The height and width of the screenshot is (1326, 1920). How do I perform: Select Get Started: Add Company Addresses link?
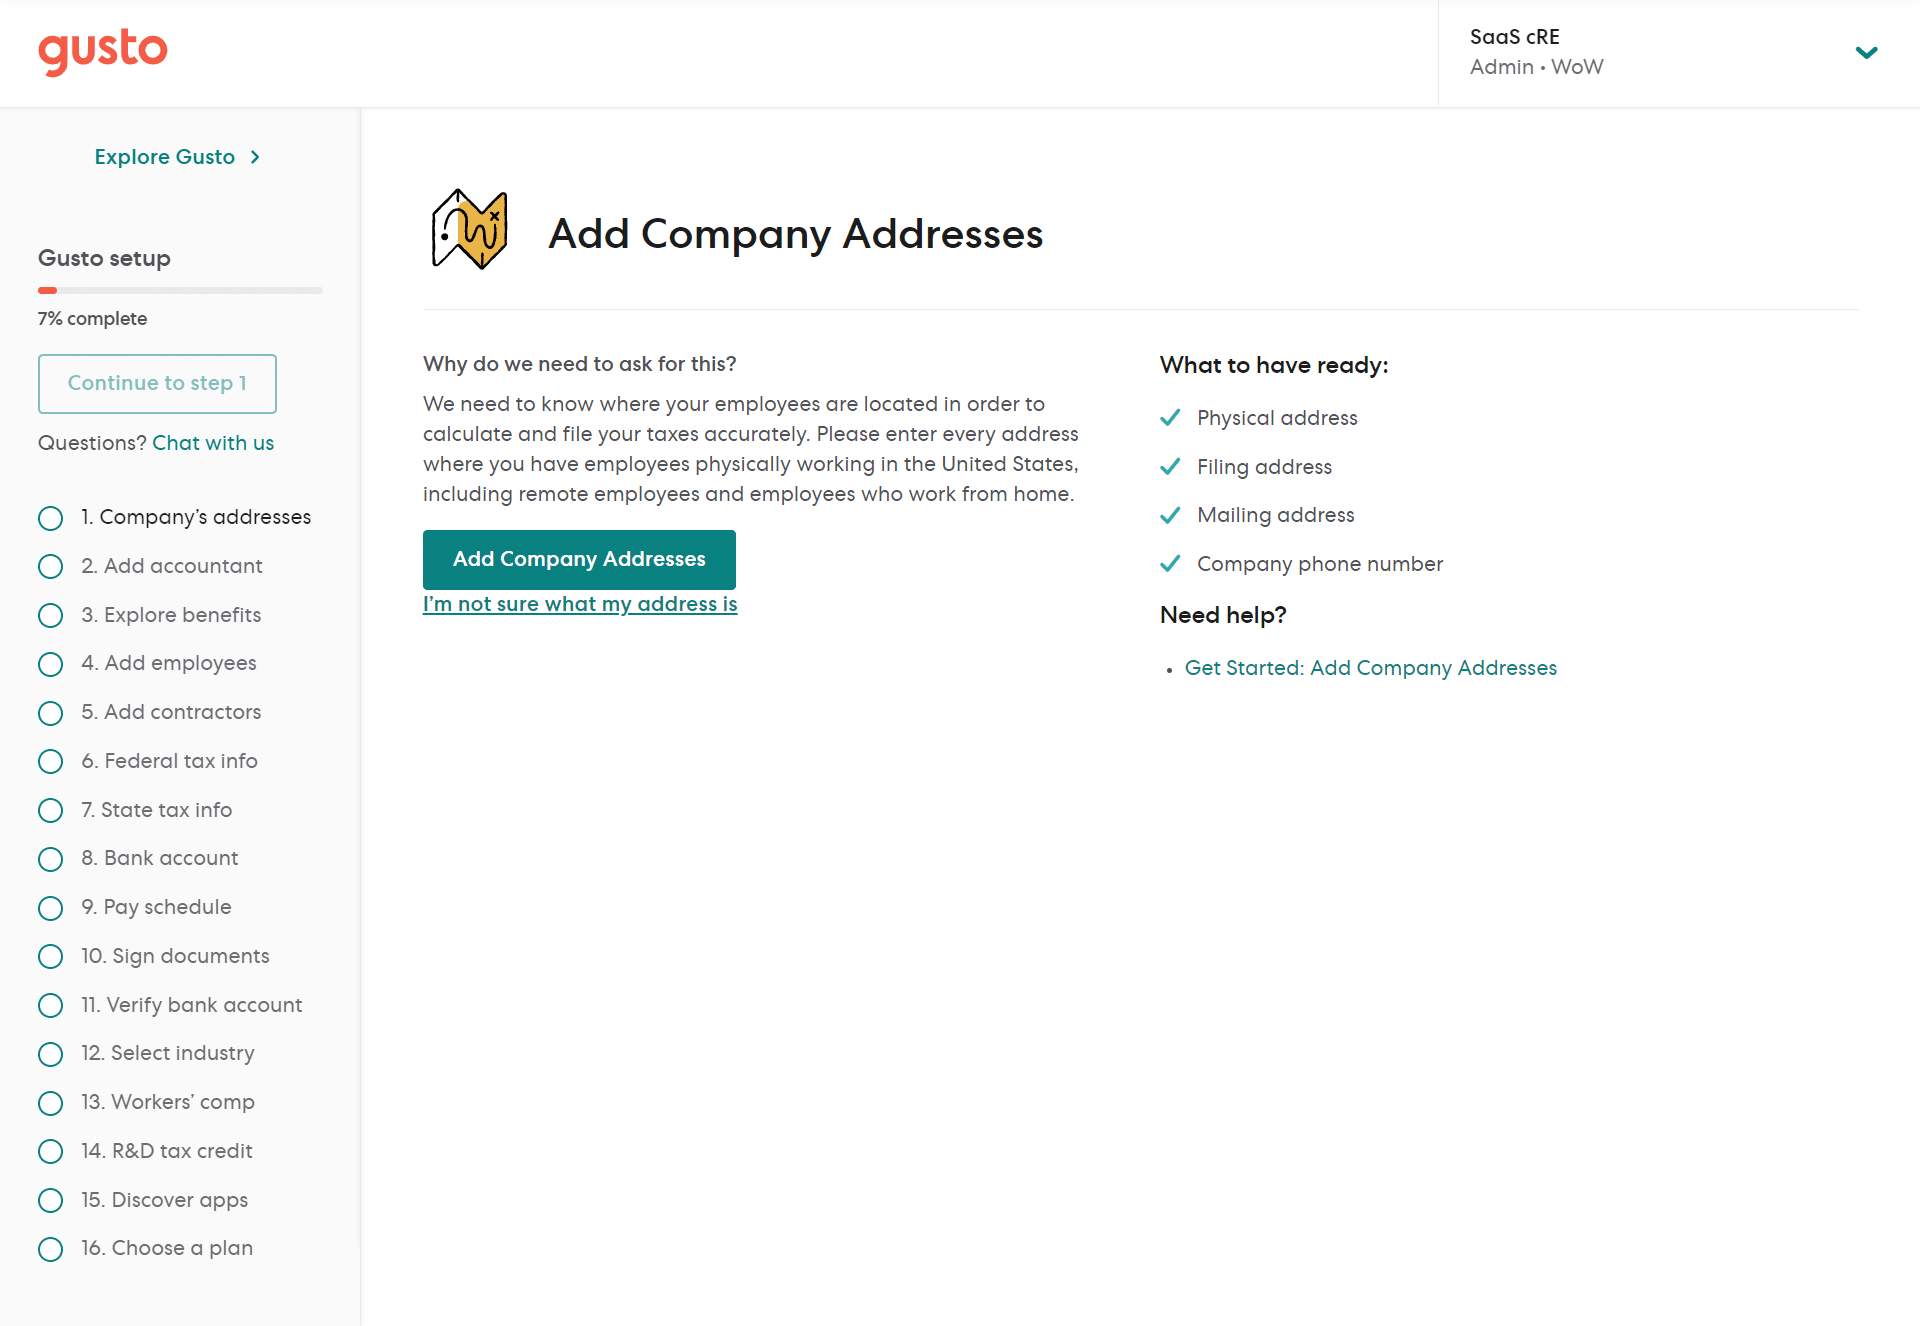pyautogui.click(x=1370, y=668)
